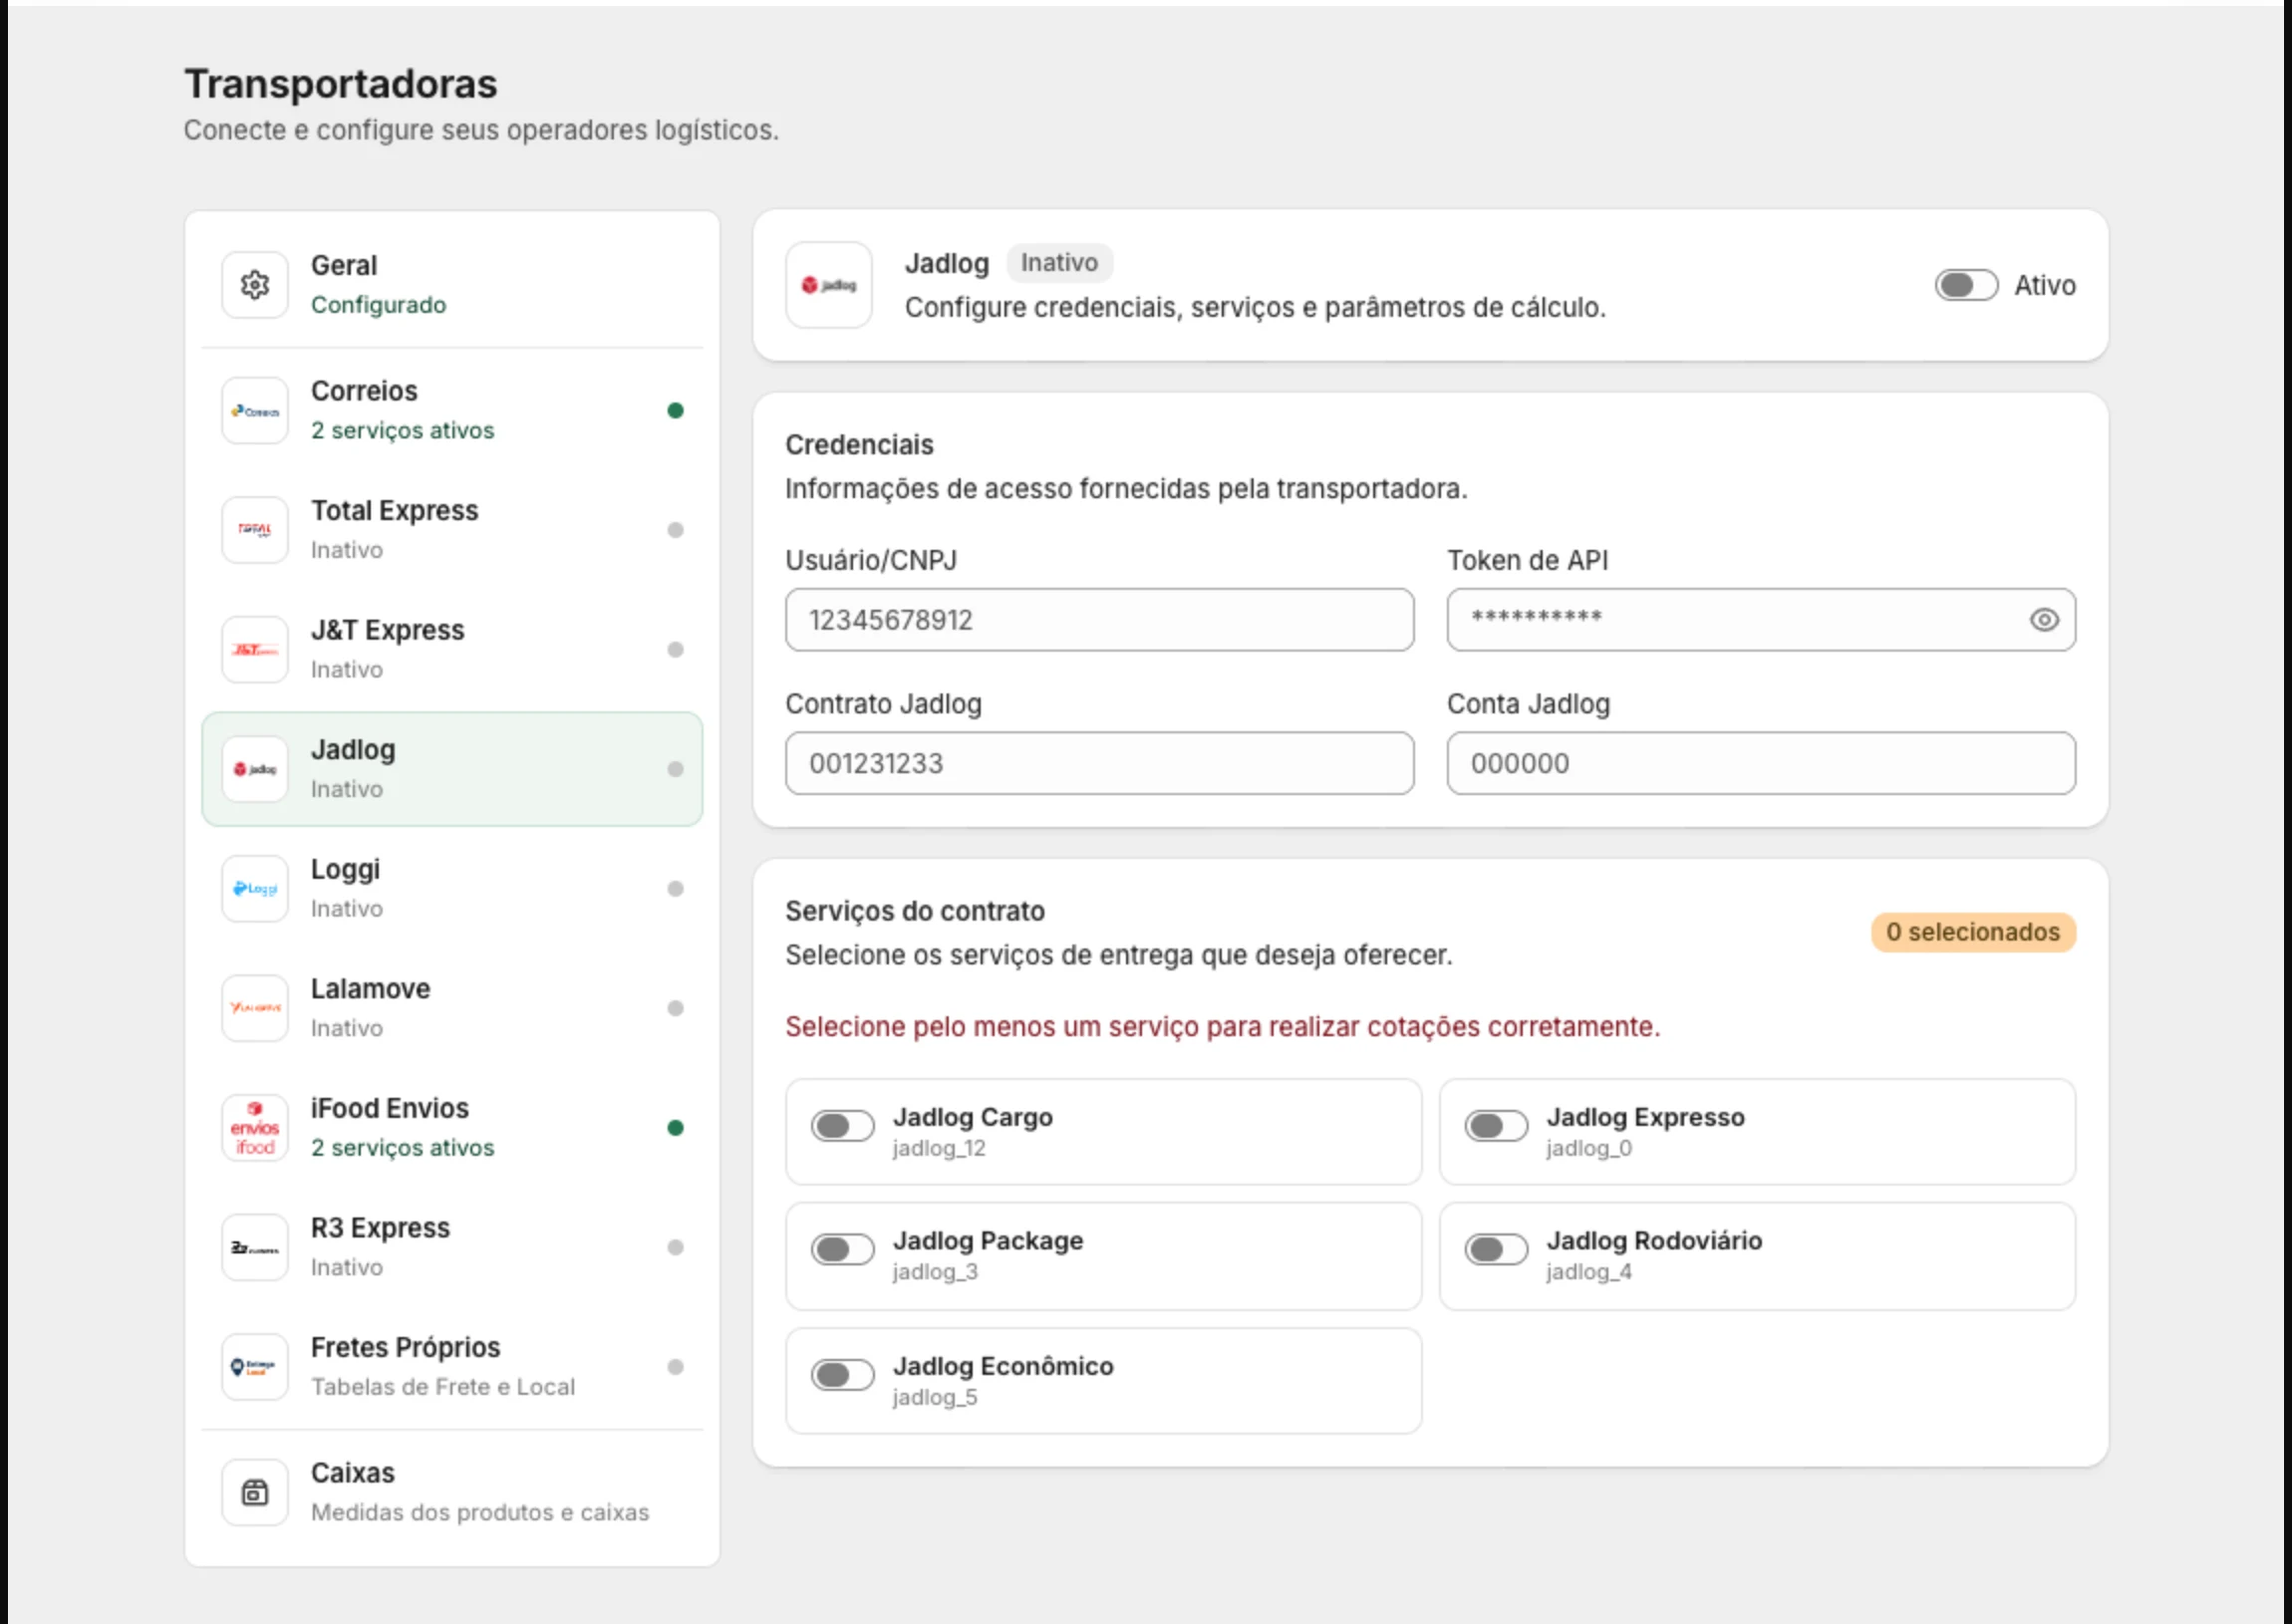
Task: Click the 'Credenciais' heading
Action: pos(859,445)
